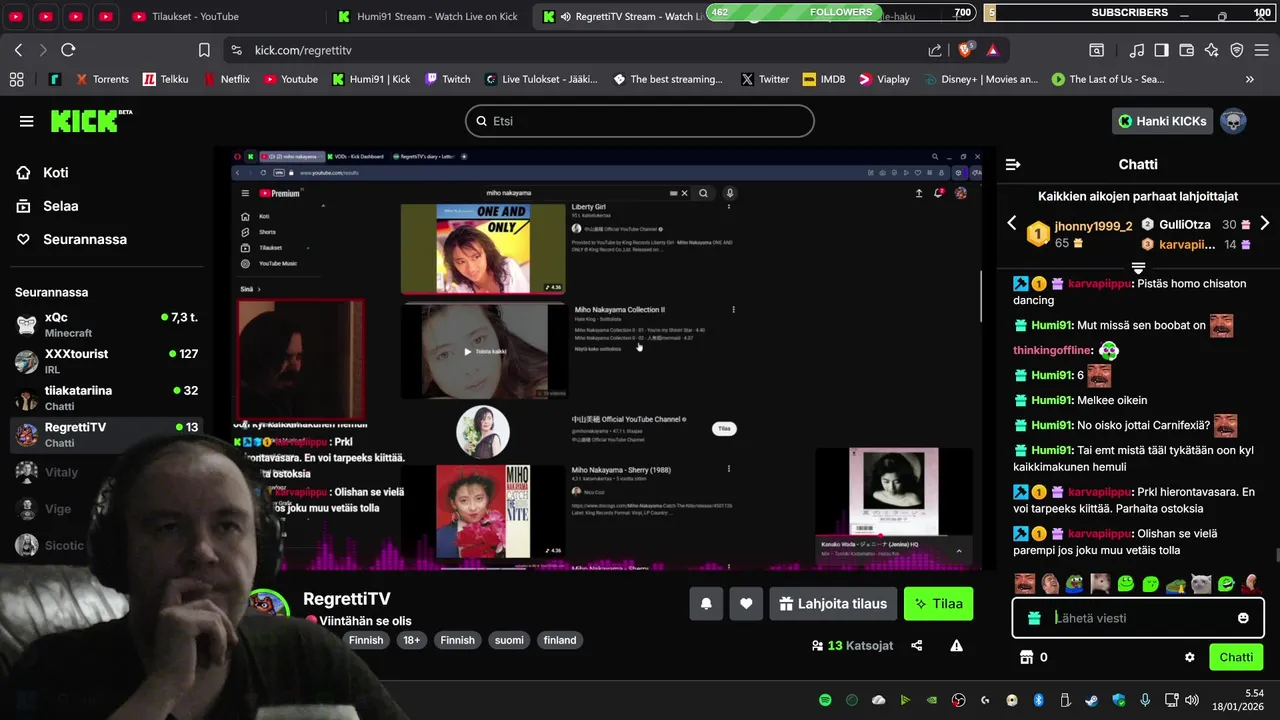This screenshot has width=1280, height=720.
Task: Select RegrettiTV channel in sidebar
Action: [x=106, y=434]
